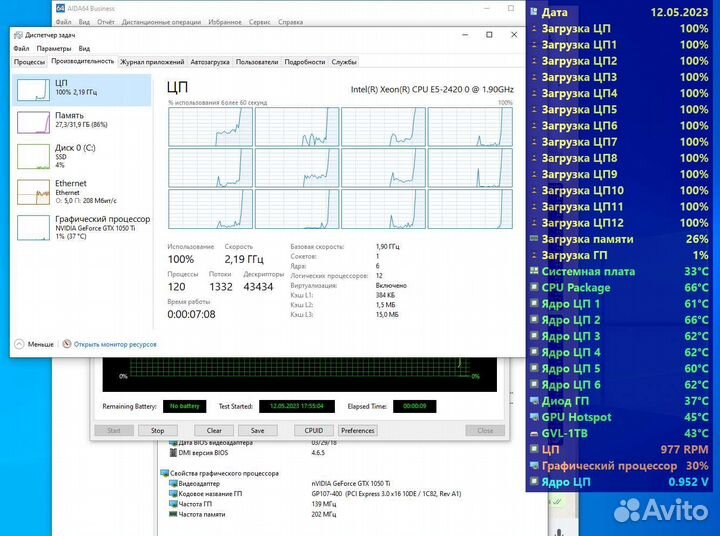Screen dimensions: 720x536
Task: Open Preferences in the stability test window
Action: 357,431
